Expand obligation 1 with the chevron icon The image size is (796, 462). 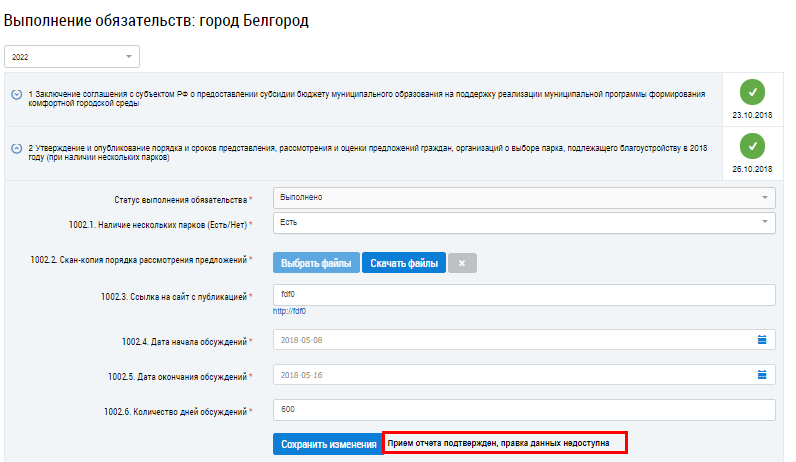[x=17, y=94]
